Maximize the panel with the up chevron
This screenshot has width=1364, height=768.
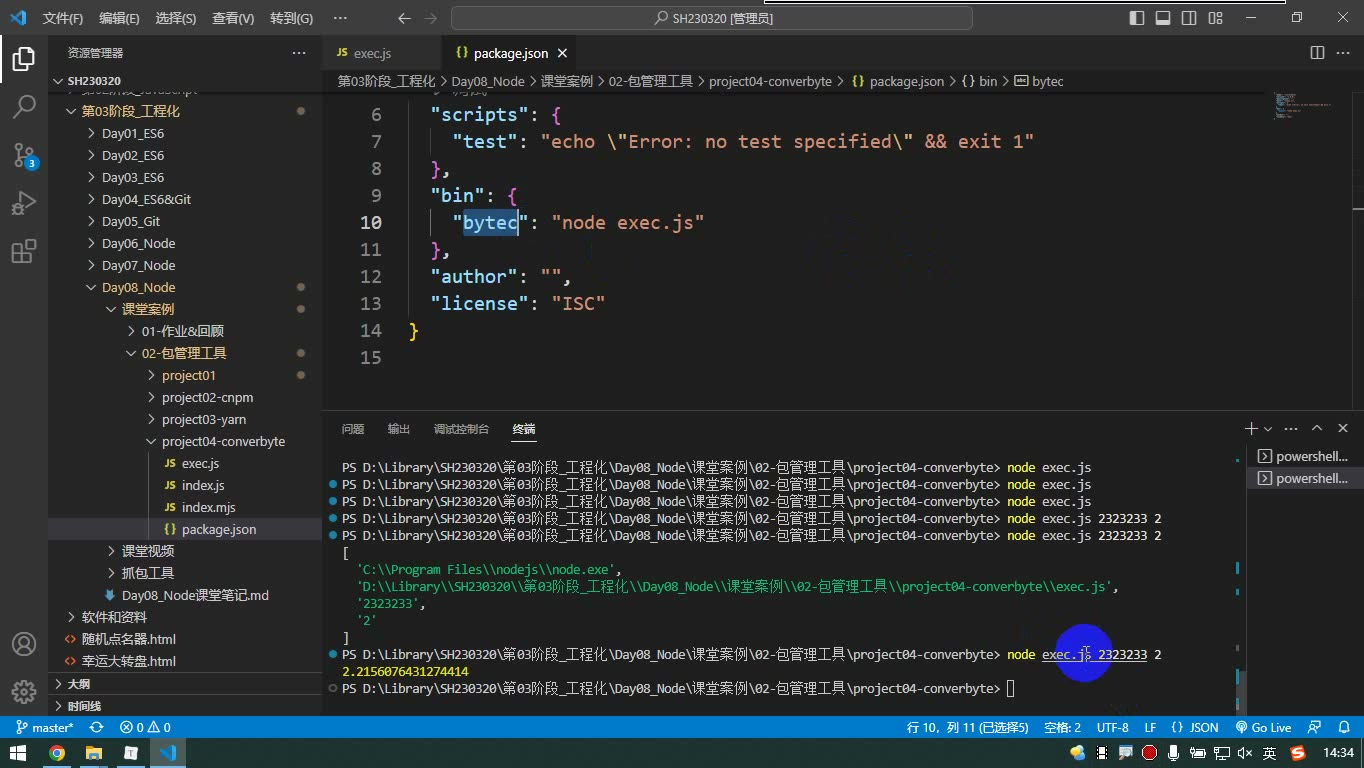pos(1317,429)
